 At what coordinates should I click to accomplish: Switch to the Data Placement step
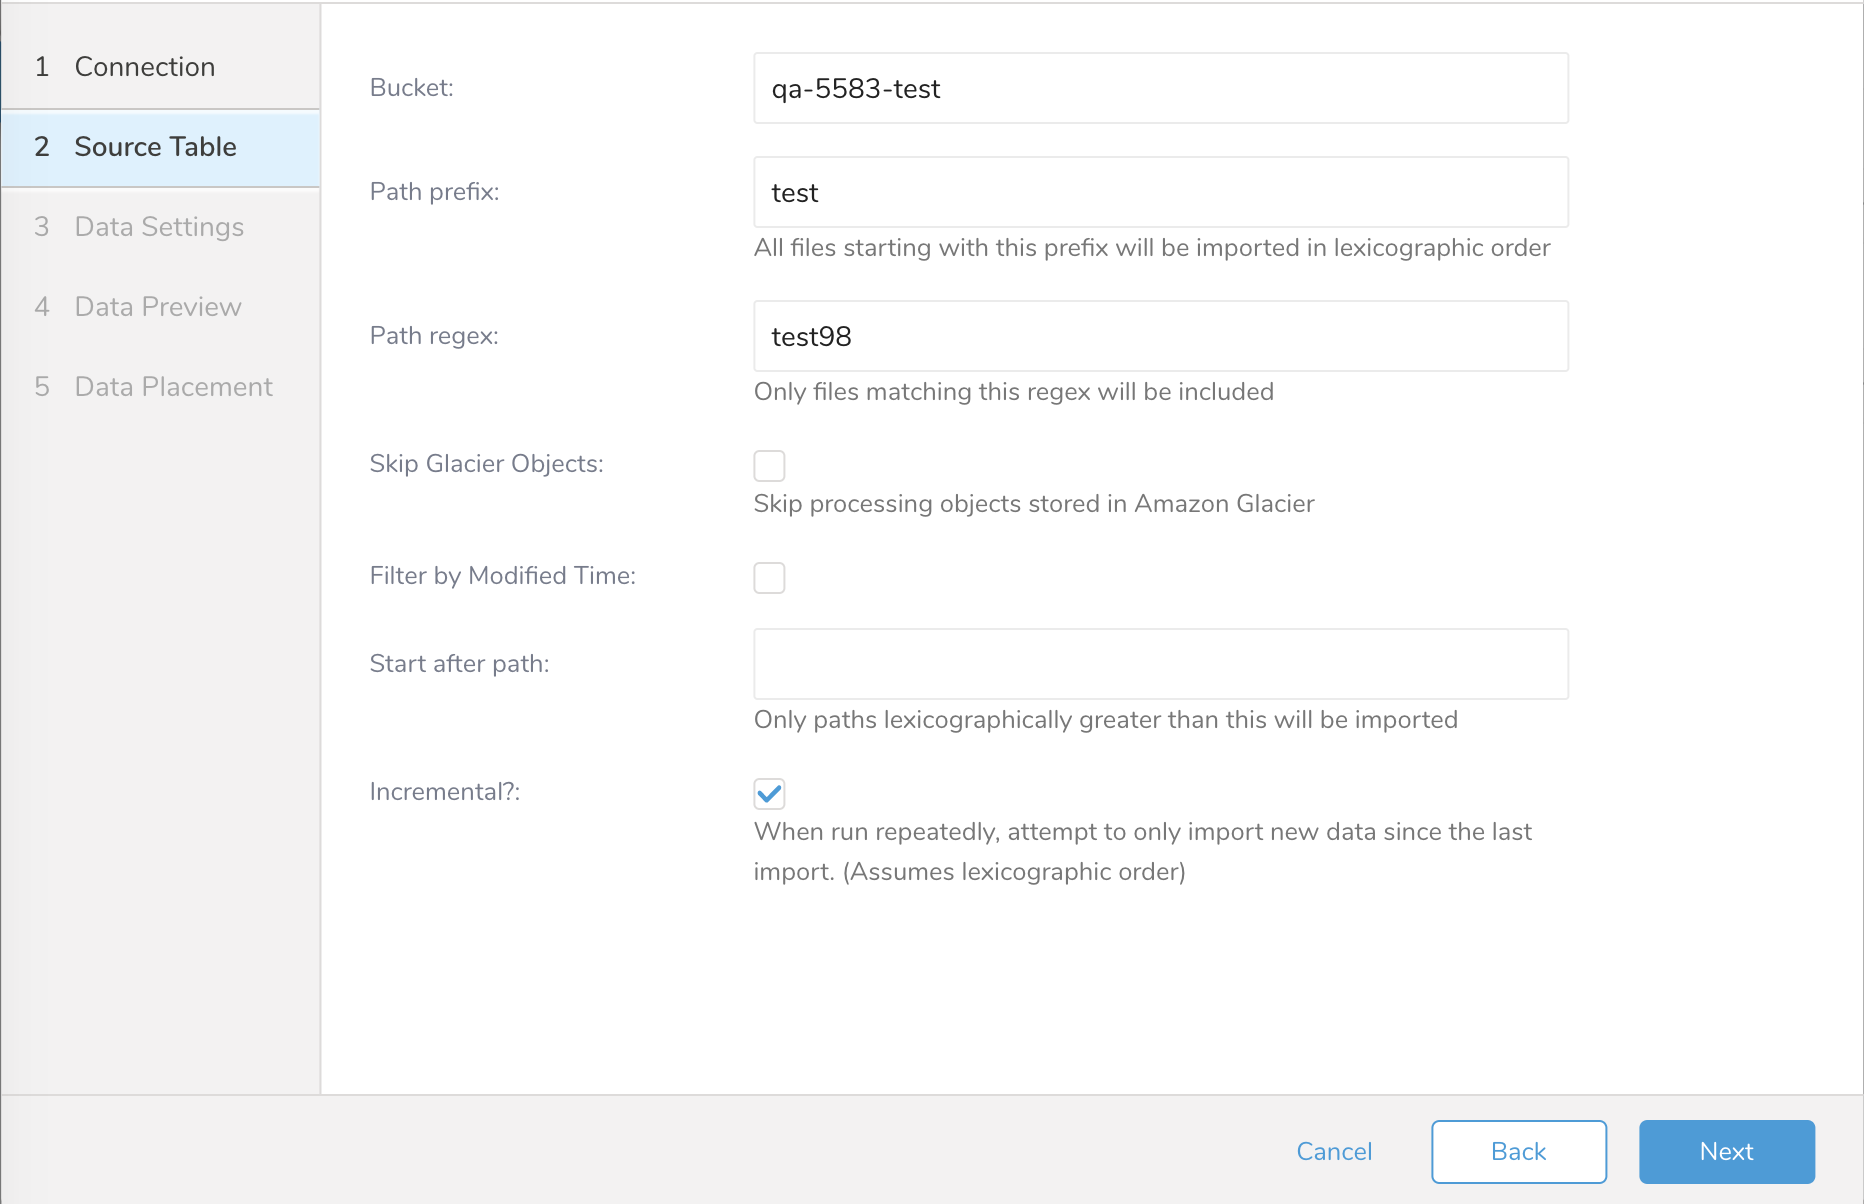click(173, 387)
